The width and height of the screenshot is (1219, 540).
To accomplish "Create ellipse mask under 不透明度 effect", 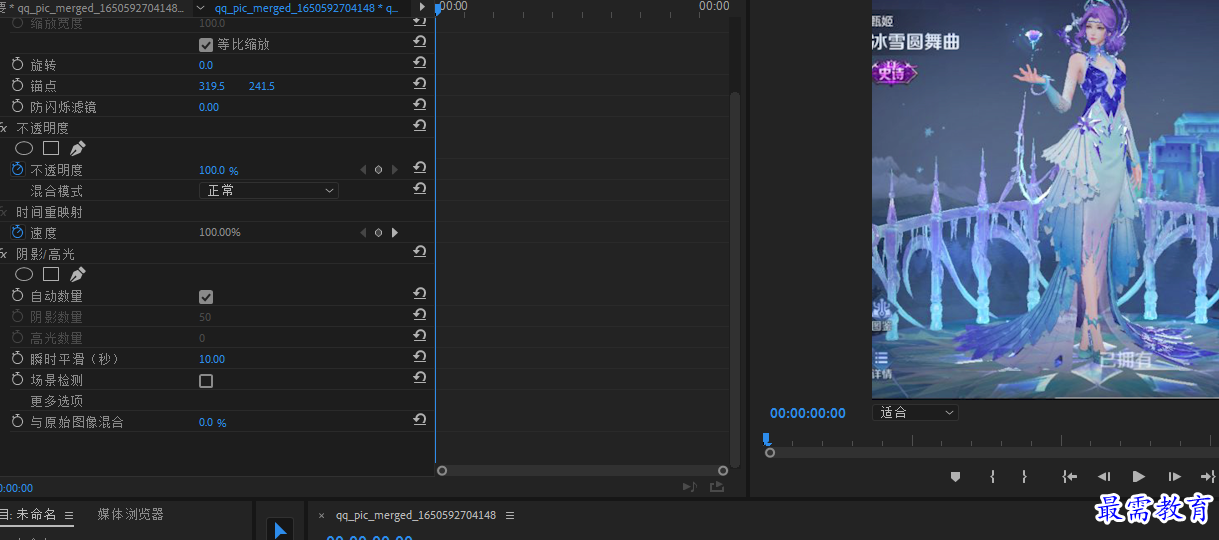I will pos(24,148).
